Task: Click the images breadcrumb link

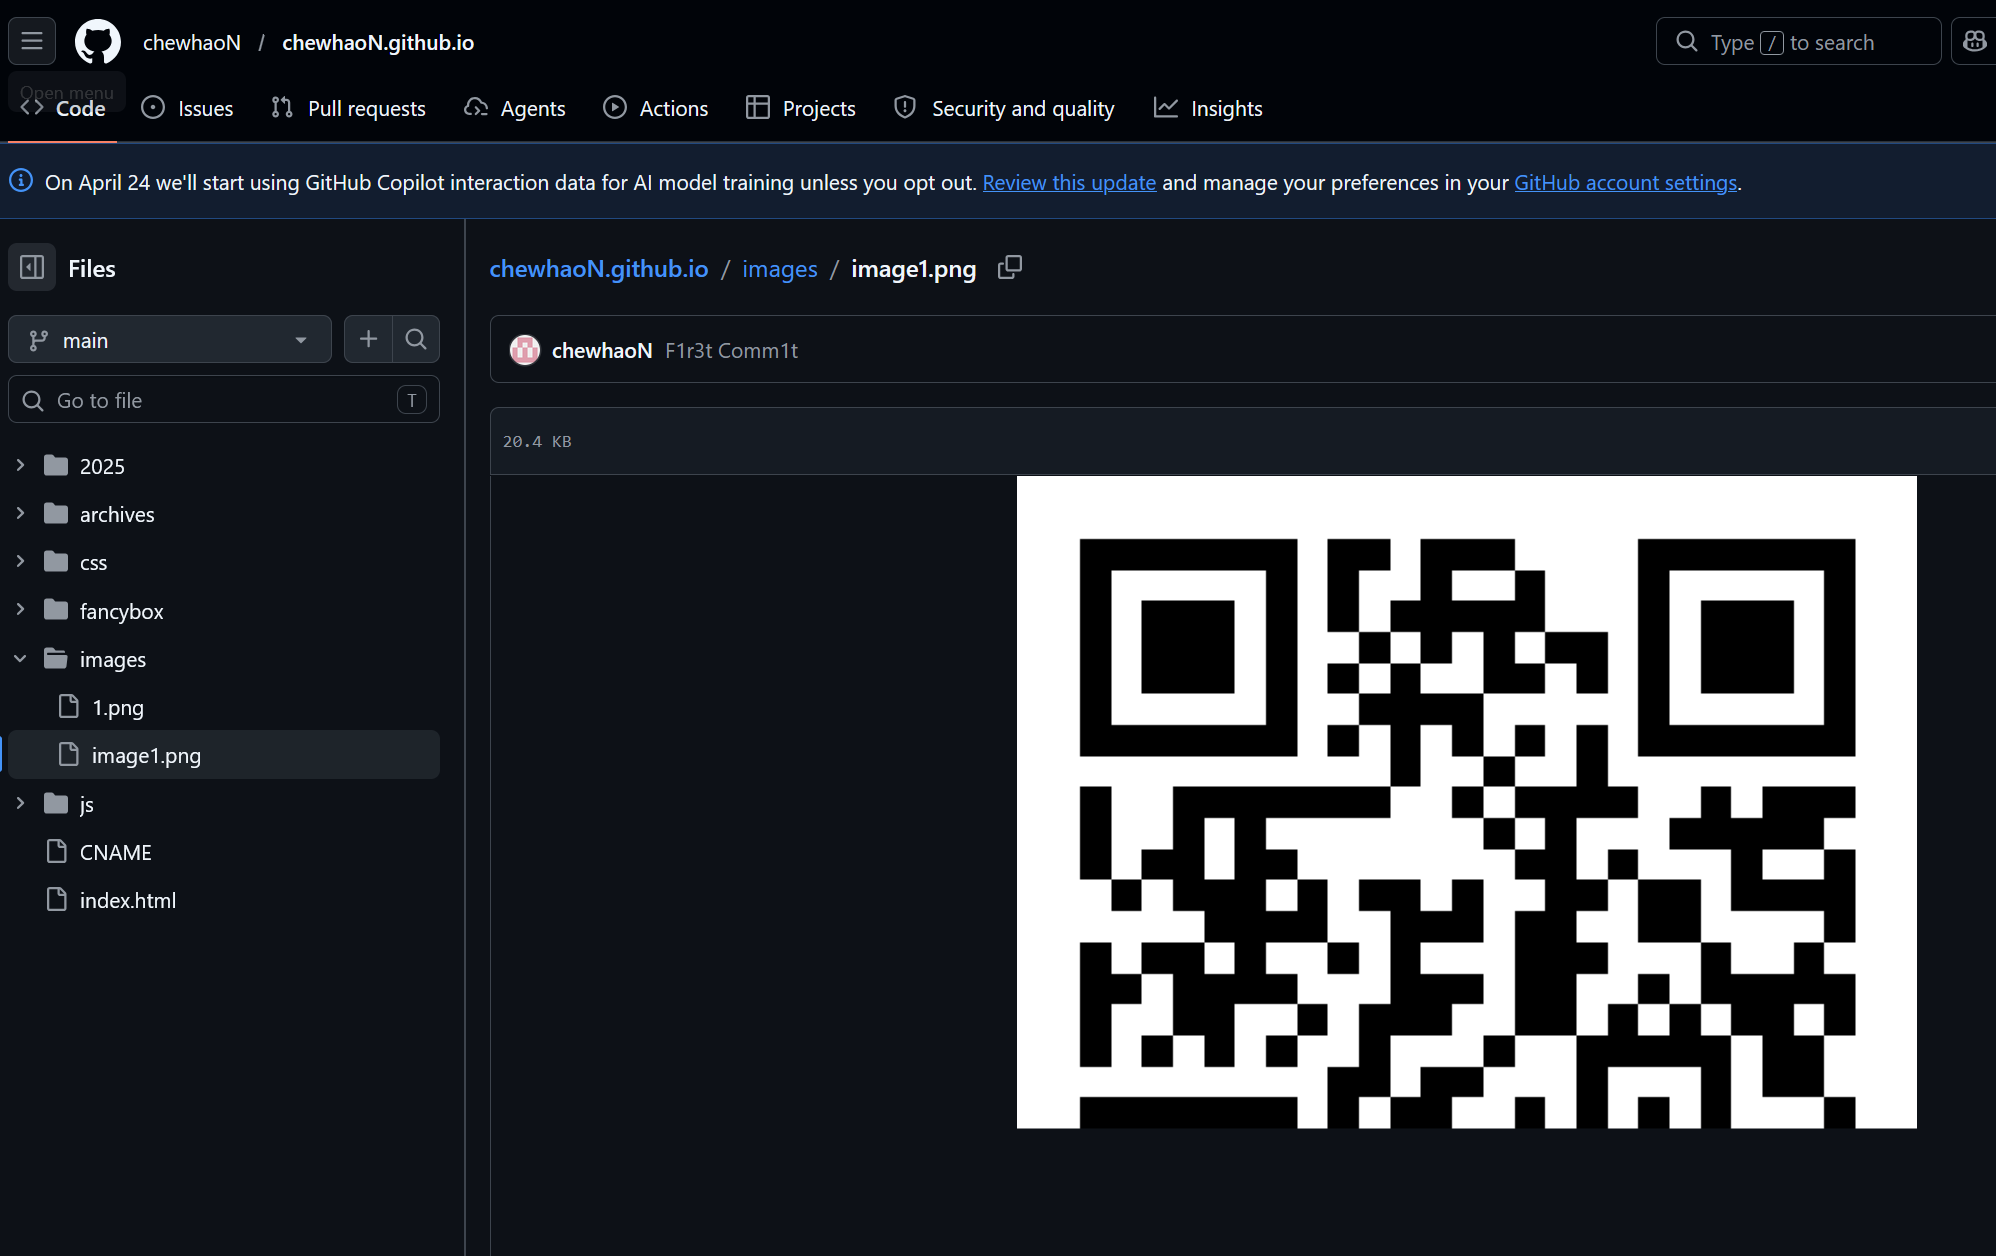Action: pyautogui.click(x=780, y=268)
